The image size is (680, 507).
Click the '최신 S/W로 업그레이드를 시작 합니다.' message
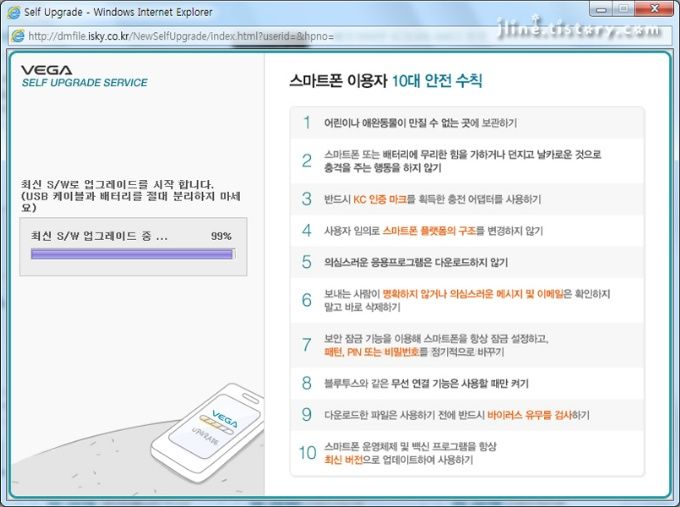(x=117, y=184)
